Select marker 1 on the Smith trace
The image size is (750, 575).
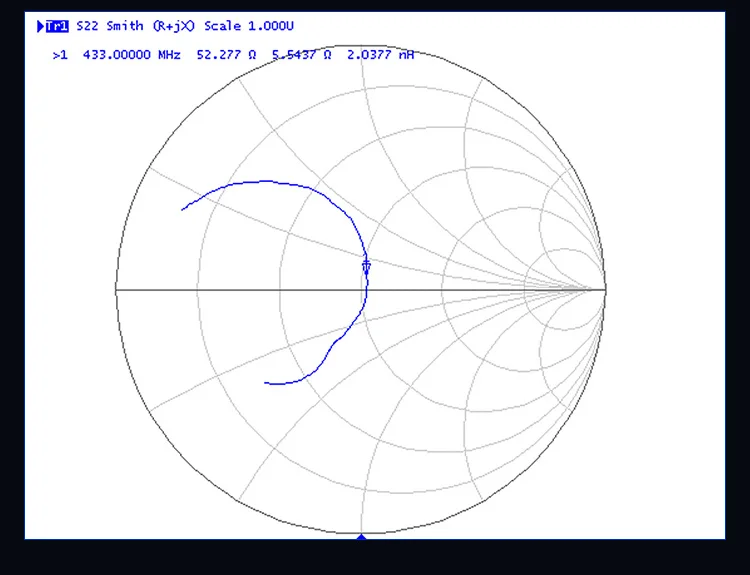(366, 267)
